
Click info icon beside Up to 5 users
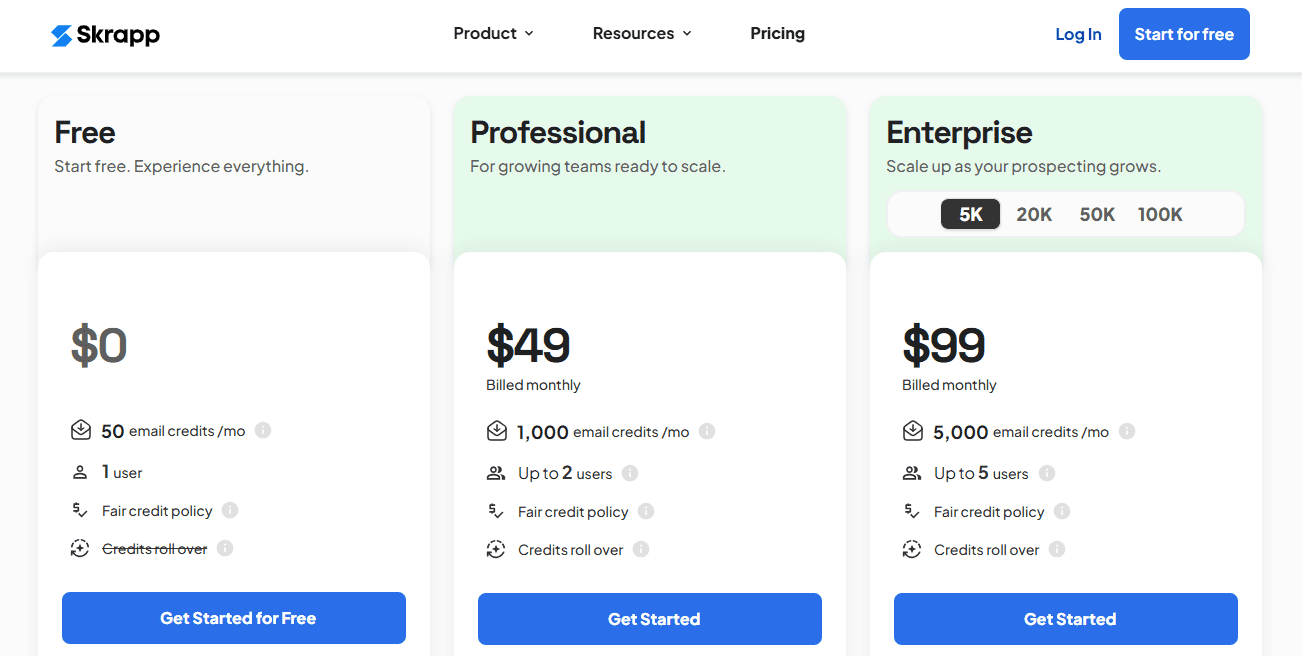(1047, 474)
